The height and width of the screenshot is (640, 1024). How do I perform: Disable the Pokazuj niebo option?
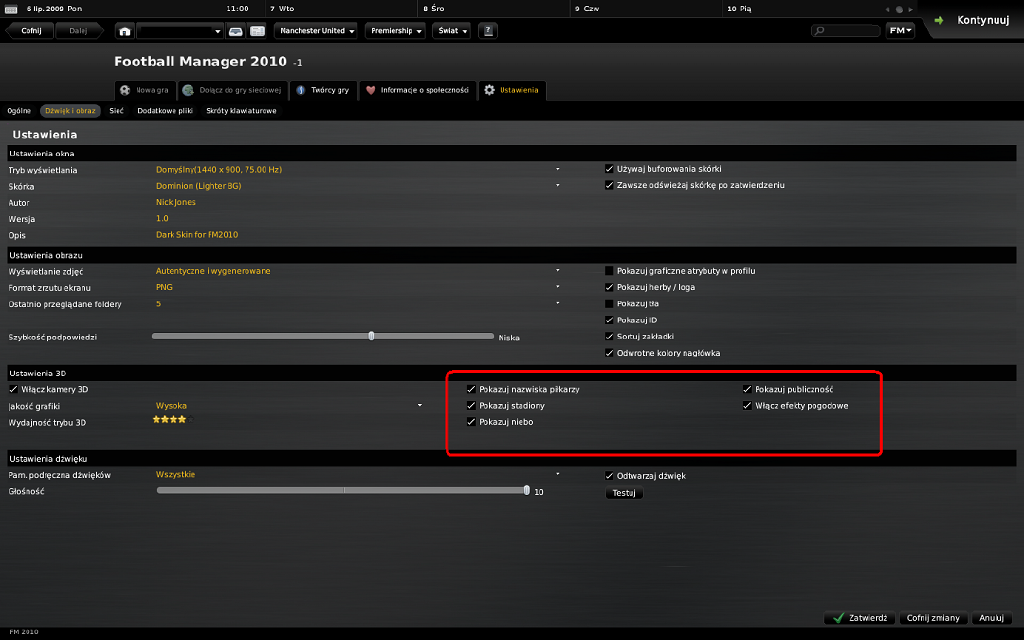click(472, 422)
